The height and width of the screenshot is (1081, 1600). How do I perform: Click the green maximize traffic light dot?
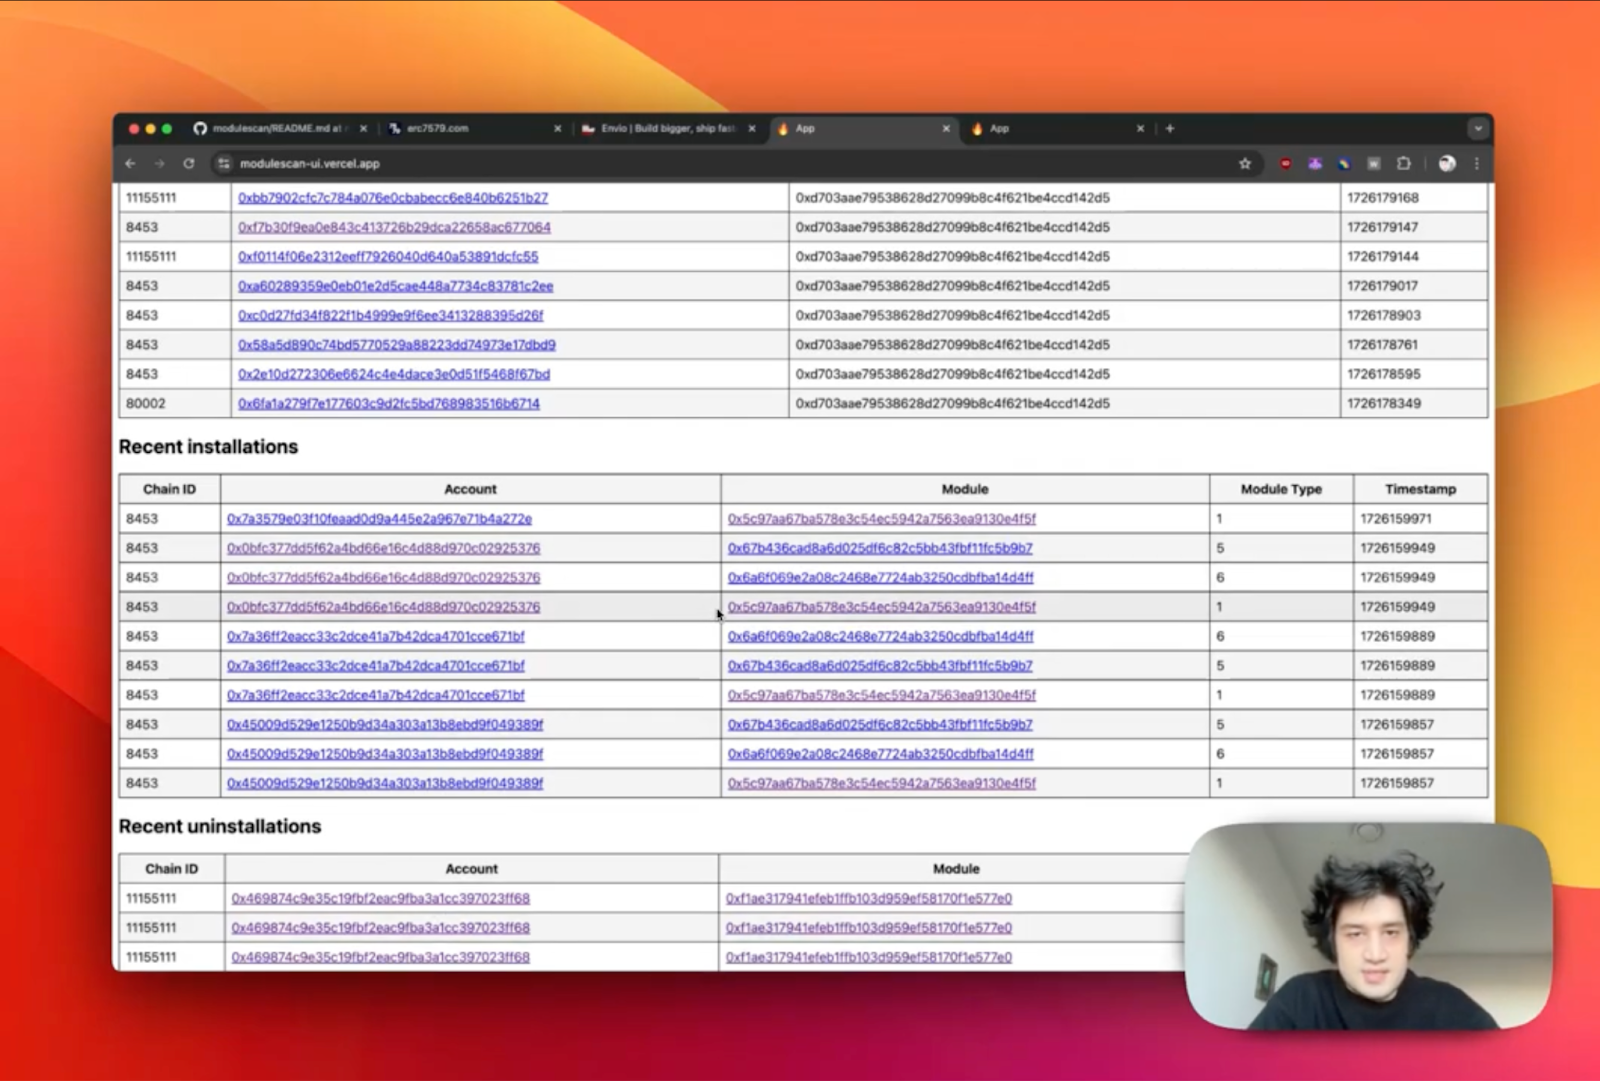click(166, 128)
